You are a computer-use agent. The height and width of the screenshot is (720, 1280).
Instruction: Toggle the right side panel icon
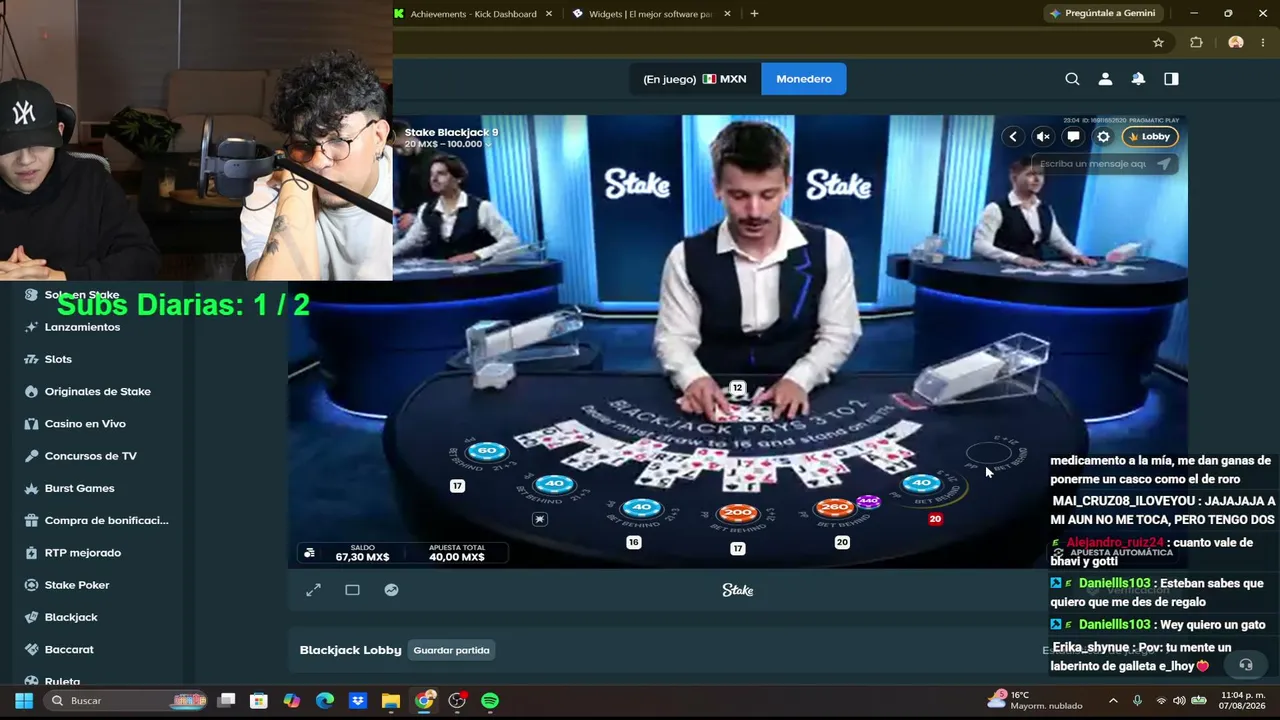pos(1171,79)
